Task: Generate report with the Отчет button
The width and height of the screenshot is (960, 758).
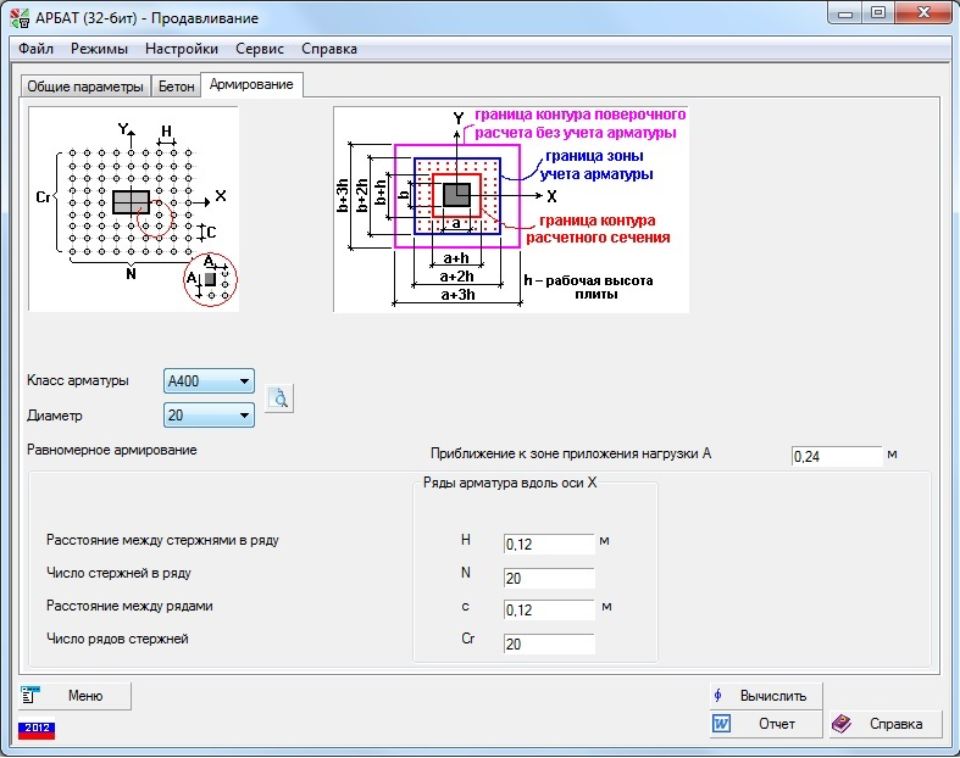Action: (x=765, y=724)
